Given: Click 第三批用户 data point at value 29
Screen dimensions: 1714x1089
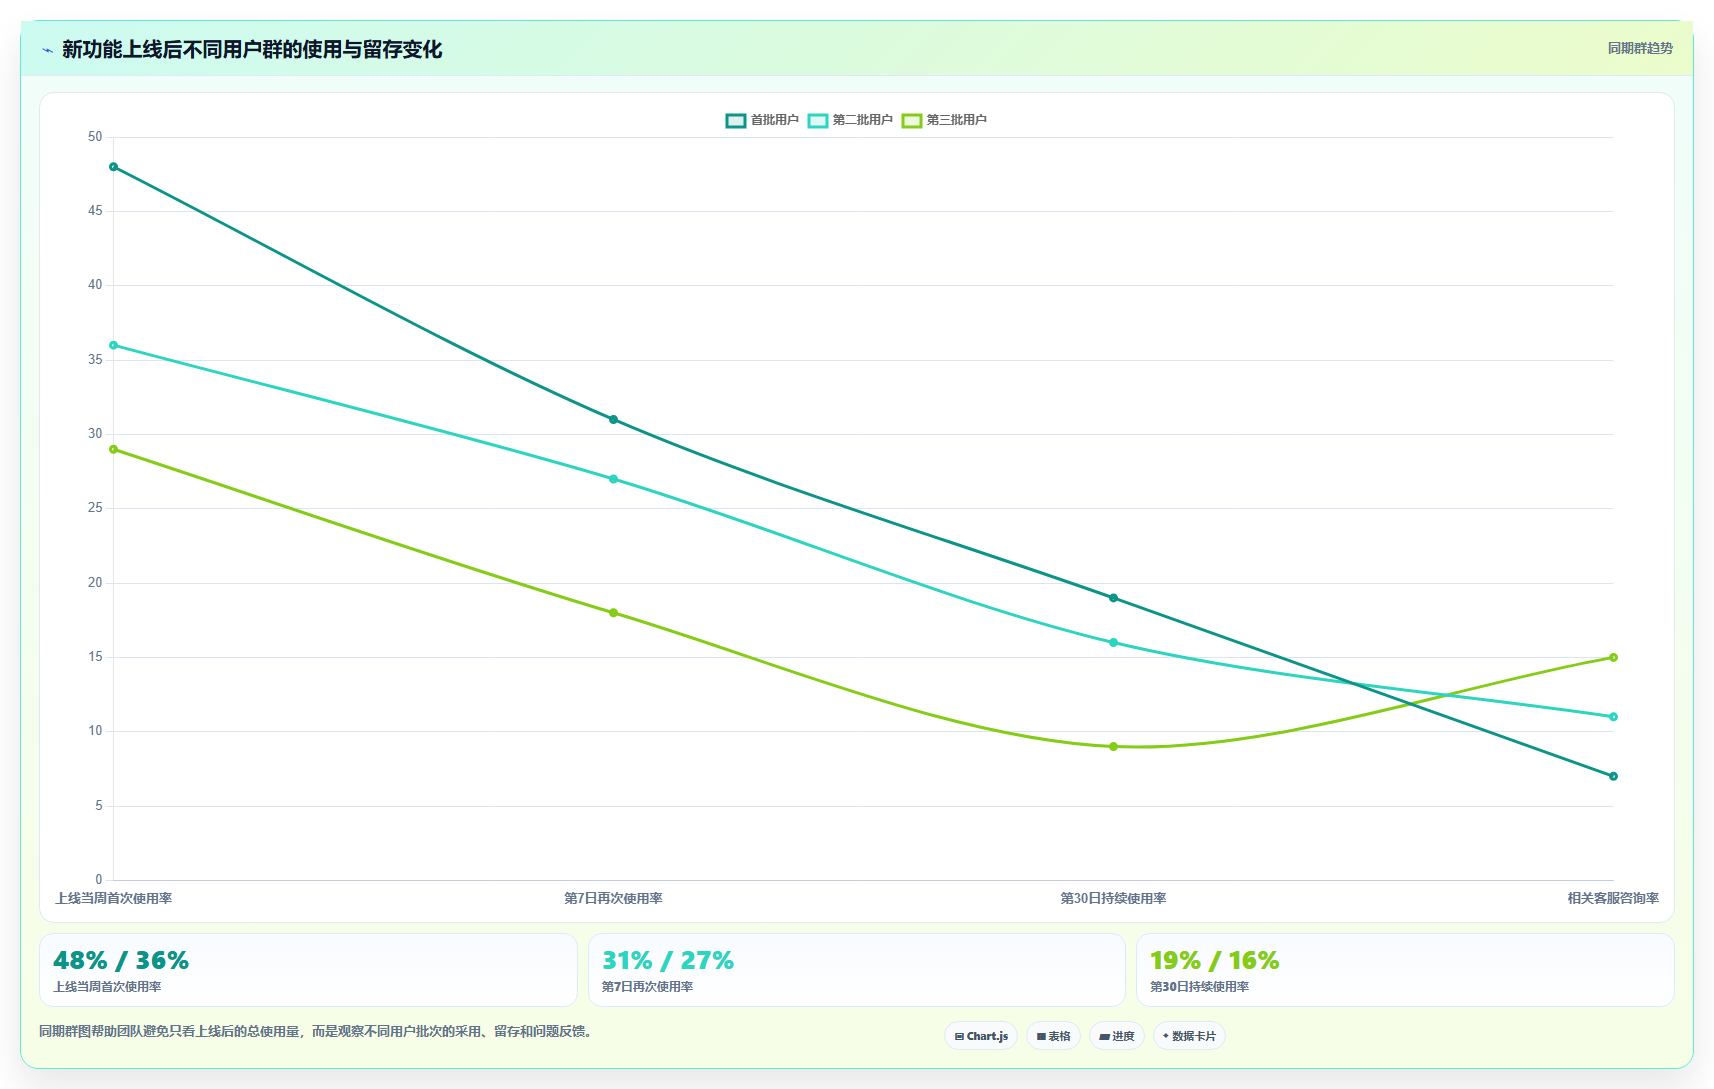Looking at the screenshot, I should pyautogui.click(x=113, y=449).
